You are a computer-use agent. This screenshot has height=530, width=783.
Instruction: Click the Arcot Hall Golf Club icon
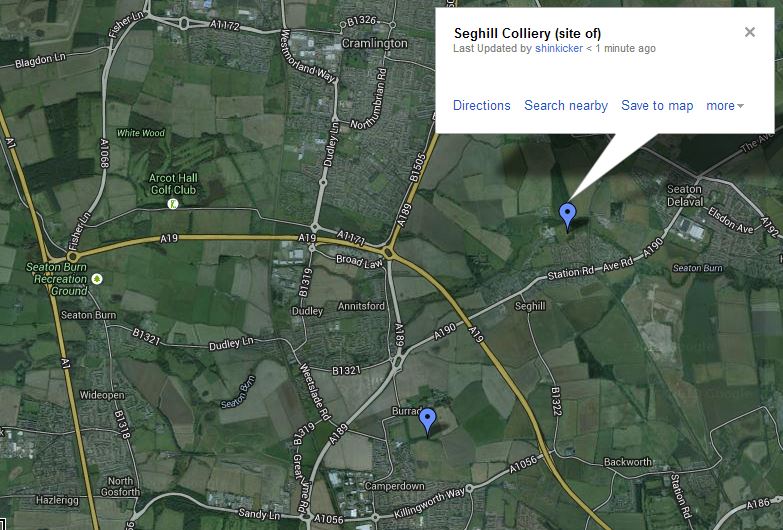click(x=173, y=203)
